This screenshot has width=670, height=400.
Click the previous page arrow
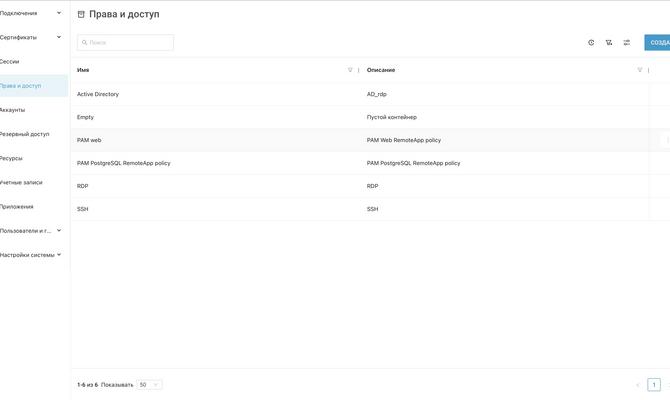click(x=638, y=385)
